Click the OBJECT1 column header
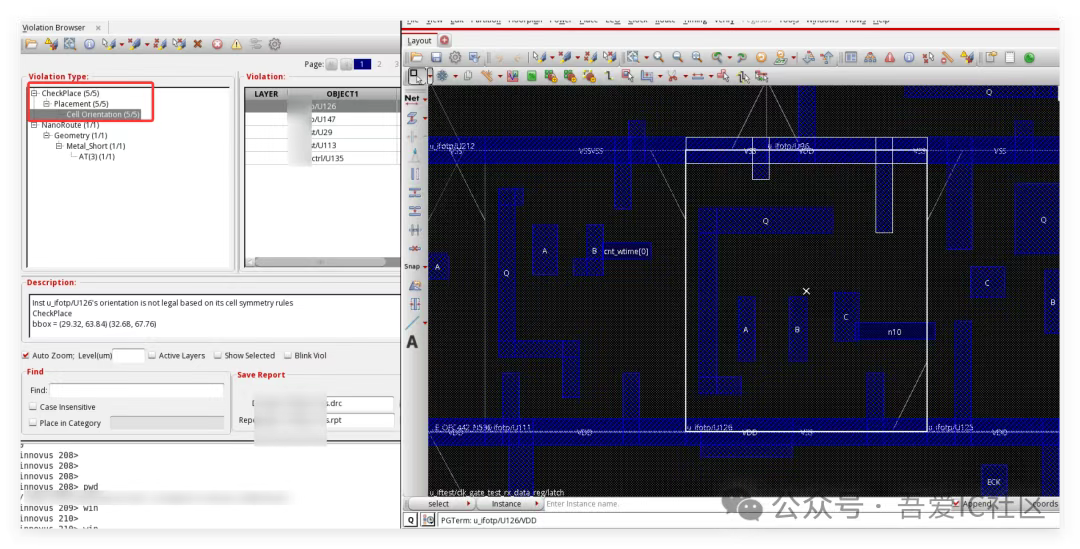Viewport: 1080px width, 549px height. pos(342,94)
